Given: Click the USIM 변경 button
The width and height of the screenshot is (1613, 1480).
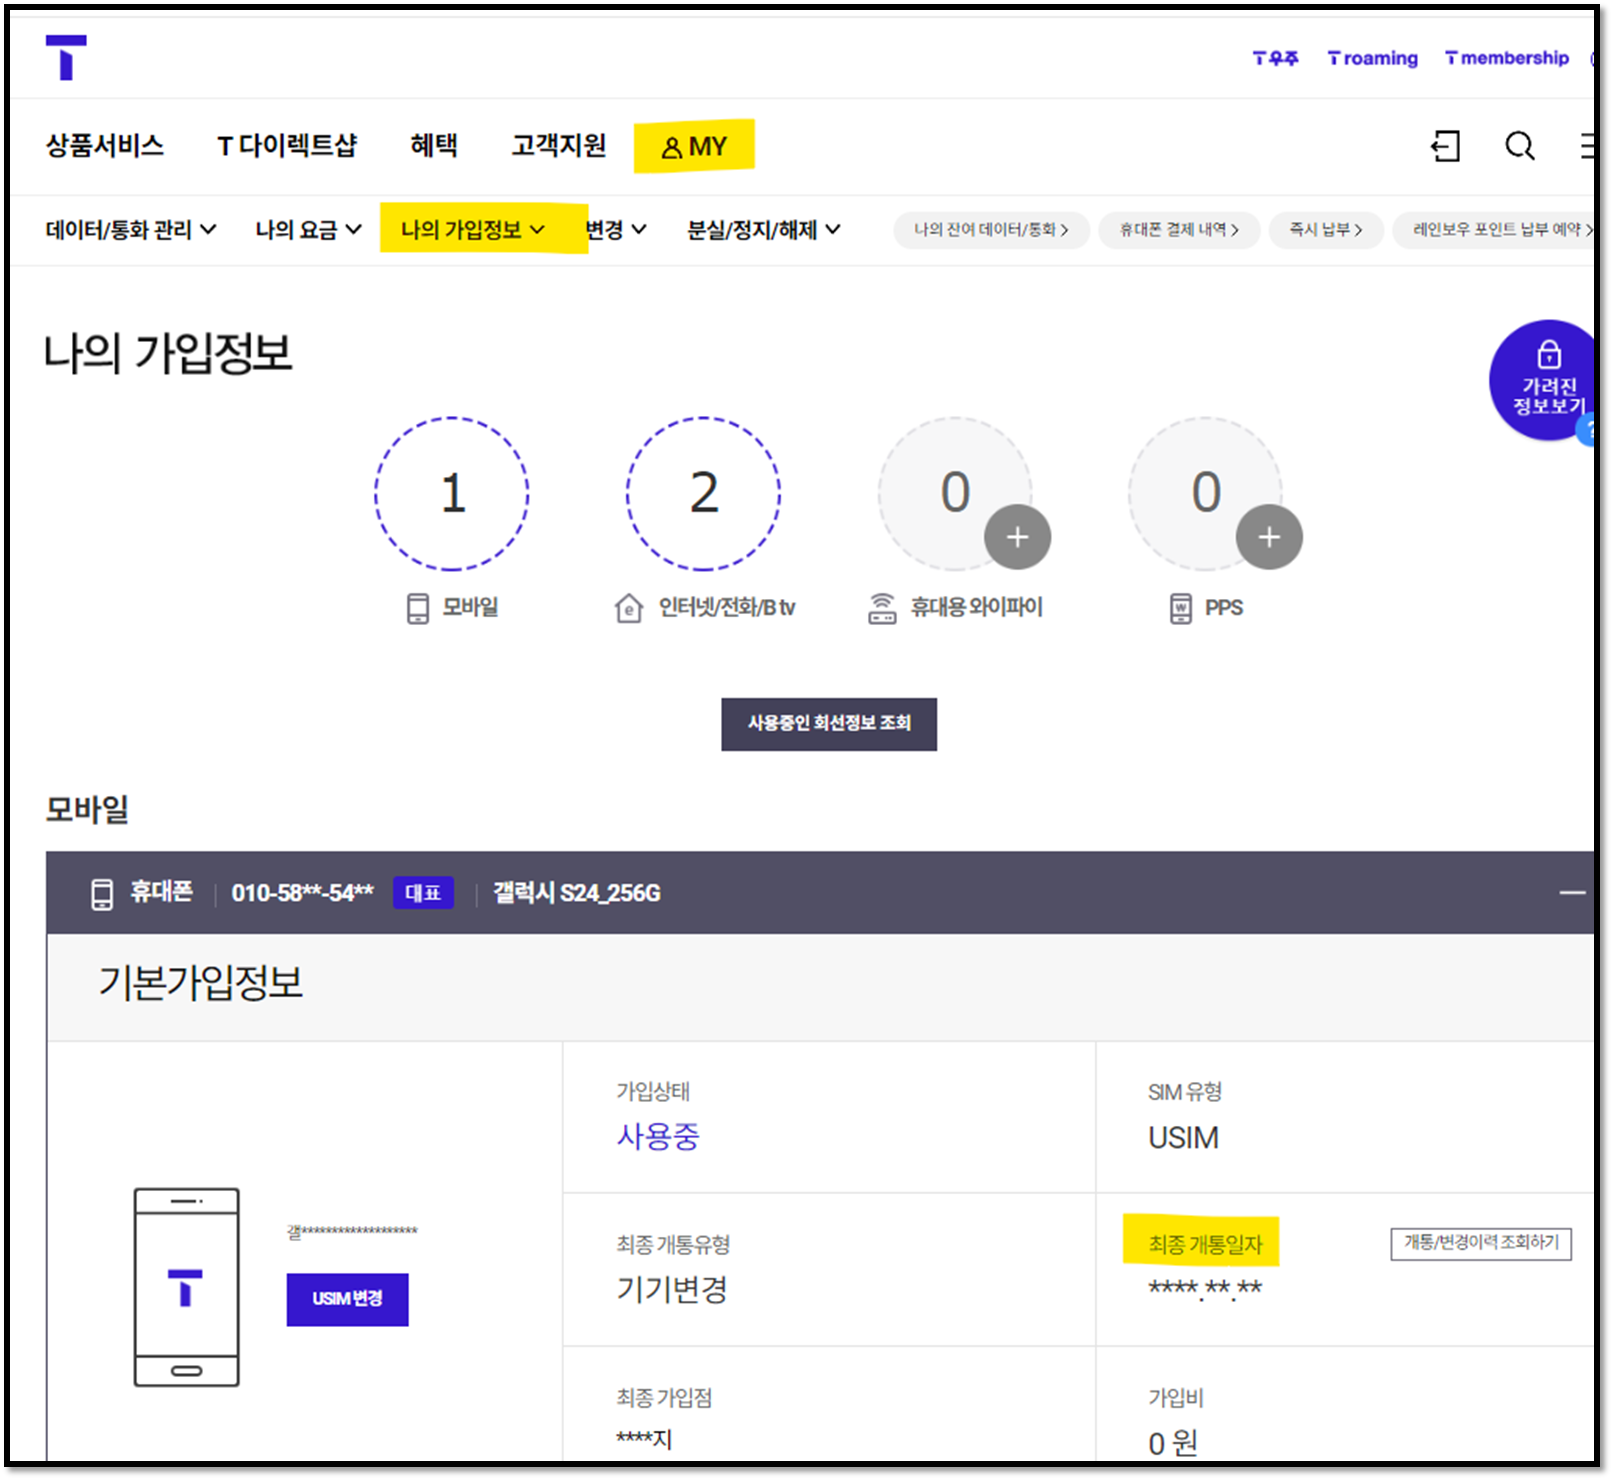Looking at the screenshot, I should (x=347, y=1299).
